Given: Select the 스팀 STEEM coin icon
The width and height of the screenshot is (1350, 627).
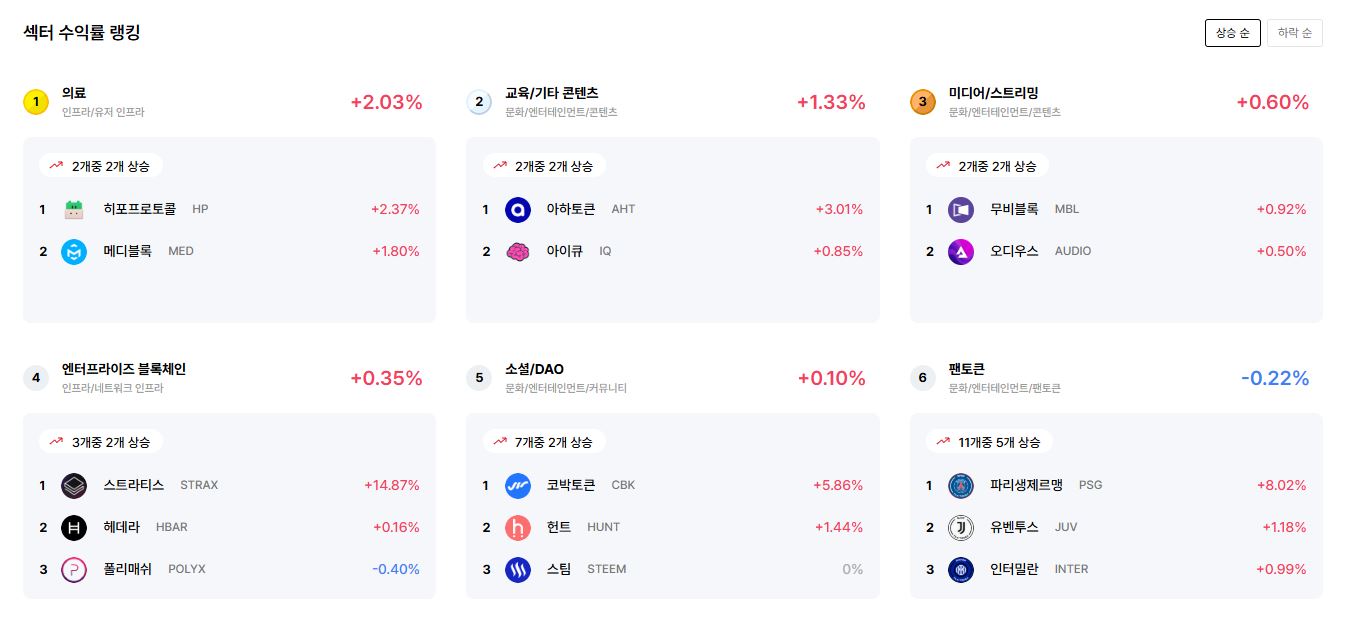Looking at the screenshot, I should (518, 569).
